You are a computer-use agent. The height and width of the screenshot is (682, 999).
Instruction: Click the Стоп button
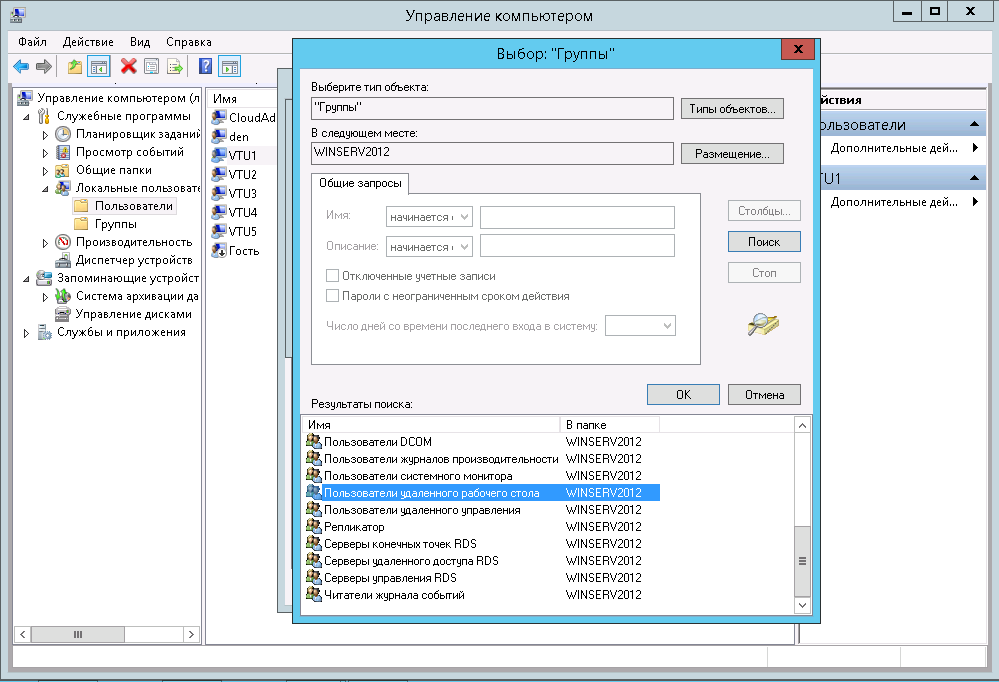(x=764, y=273)
